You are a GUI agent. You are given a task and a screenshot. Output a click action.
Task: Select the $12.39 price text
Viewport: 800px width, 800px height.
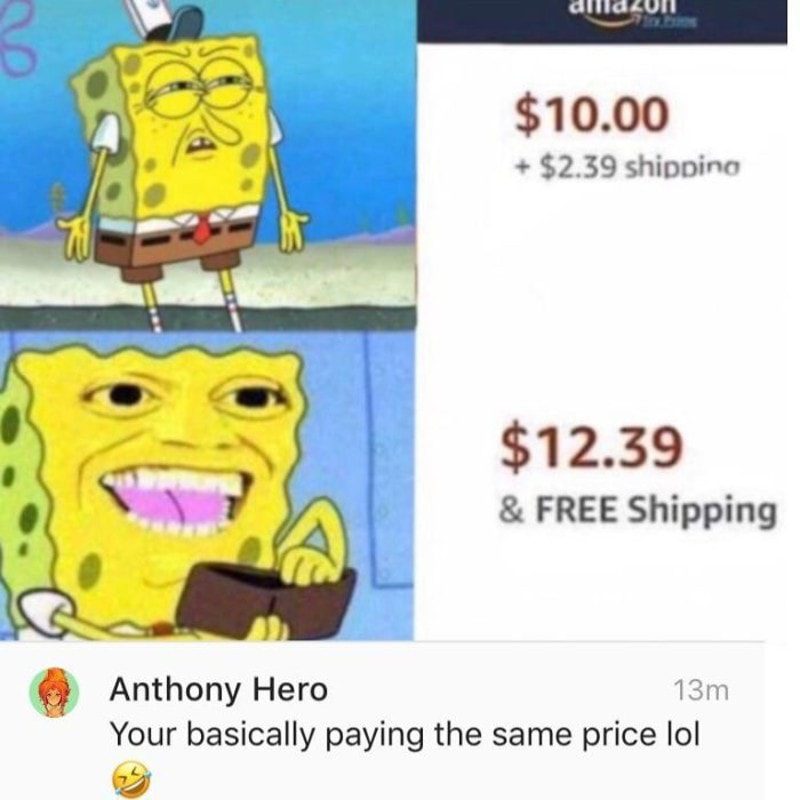coord(591,446)
